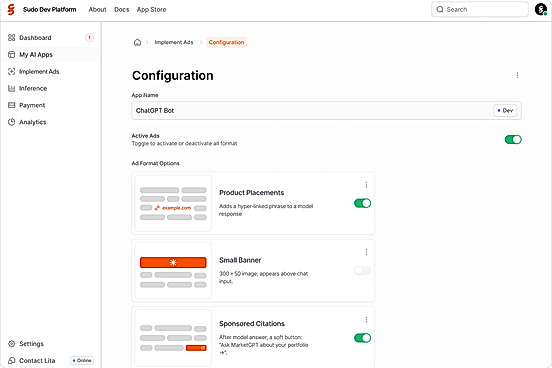Open Product Placements card options menu
The height and width of the screenshot is (368, 552).
[366, 185]
